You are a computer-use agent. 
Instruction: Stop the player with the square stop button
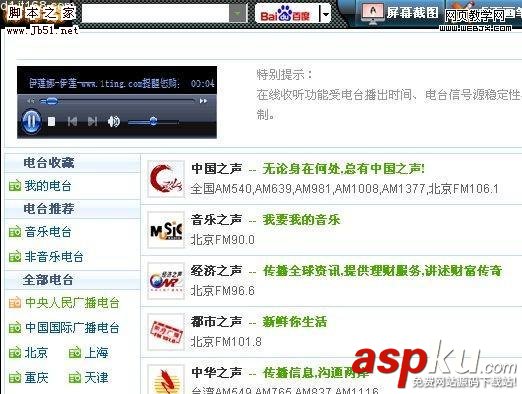pyautogui.click(x=51, y=121)
